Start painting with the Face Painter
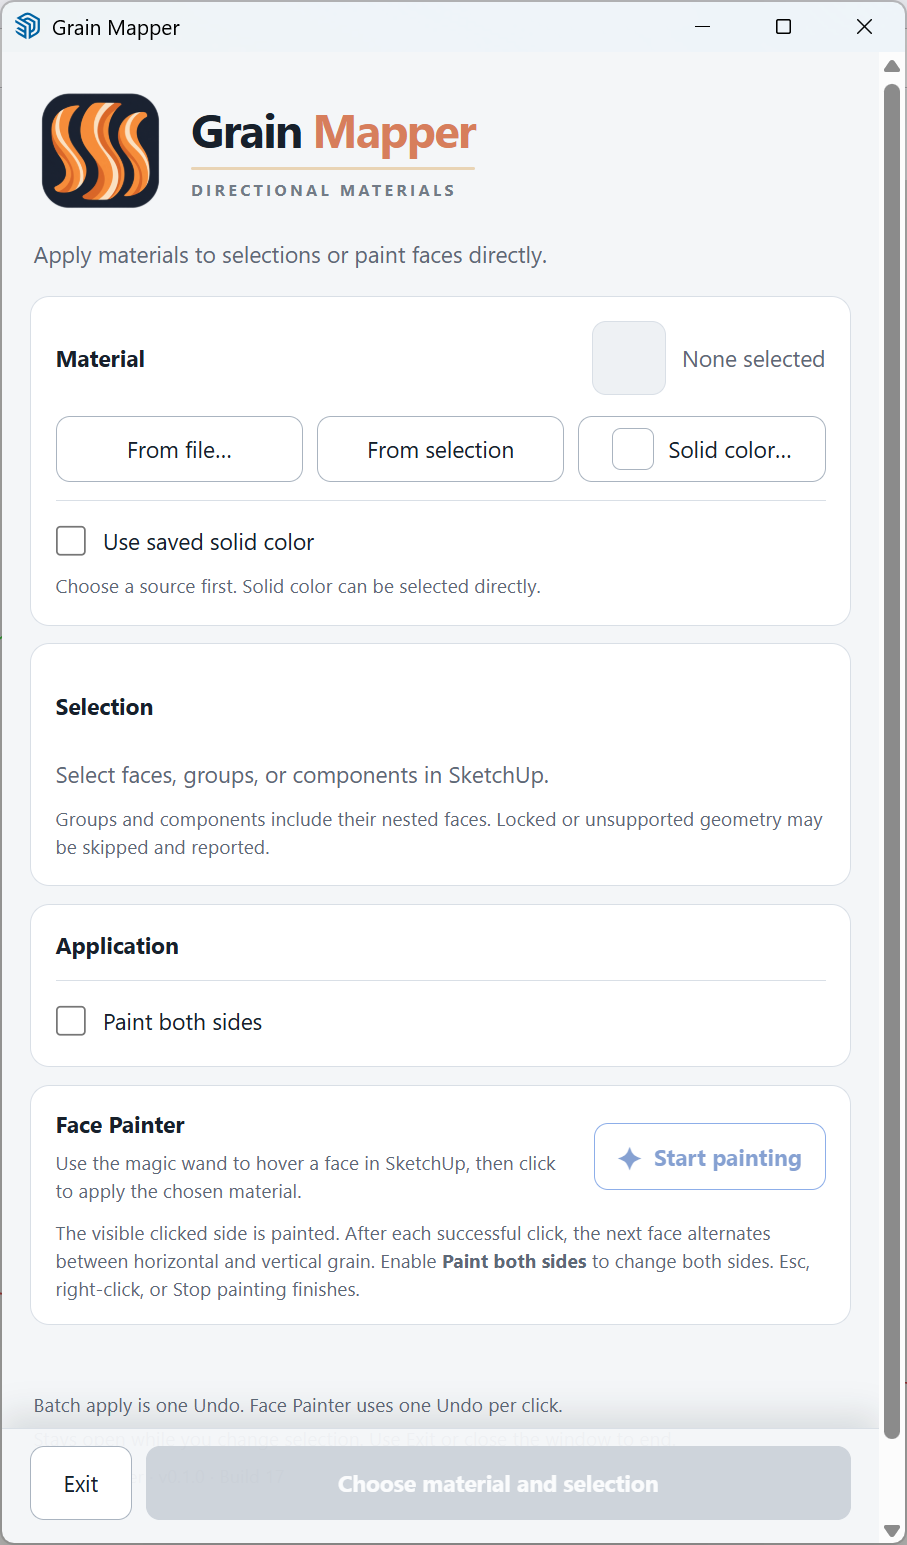The width and height of the screenshot is (907, 1545). (710, 1157)
